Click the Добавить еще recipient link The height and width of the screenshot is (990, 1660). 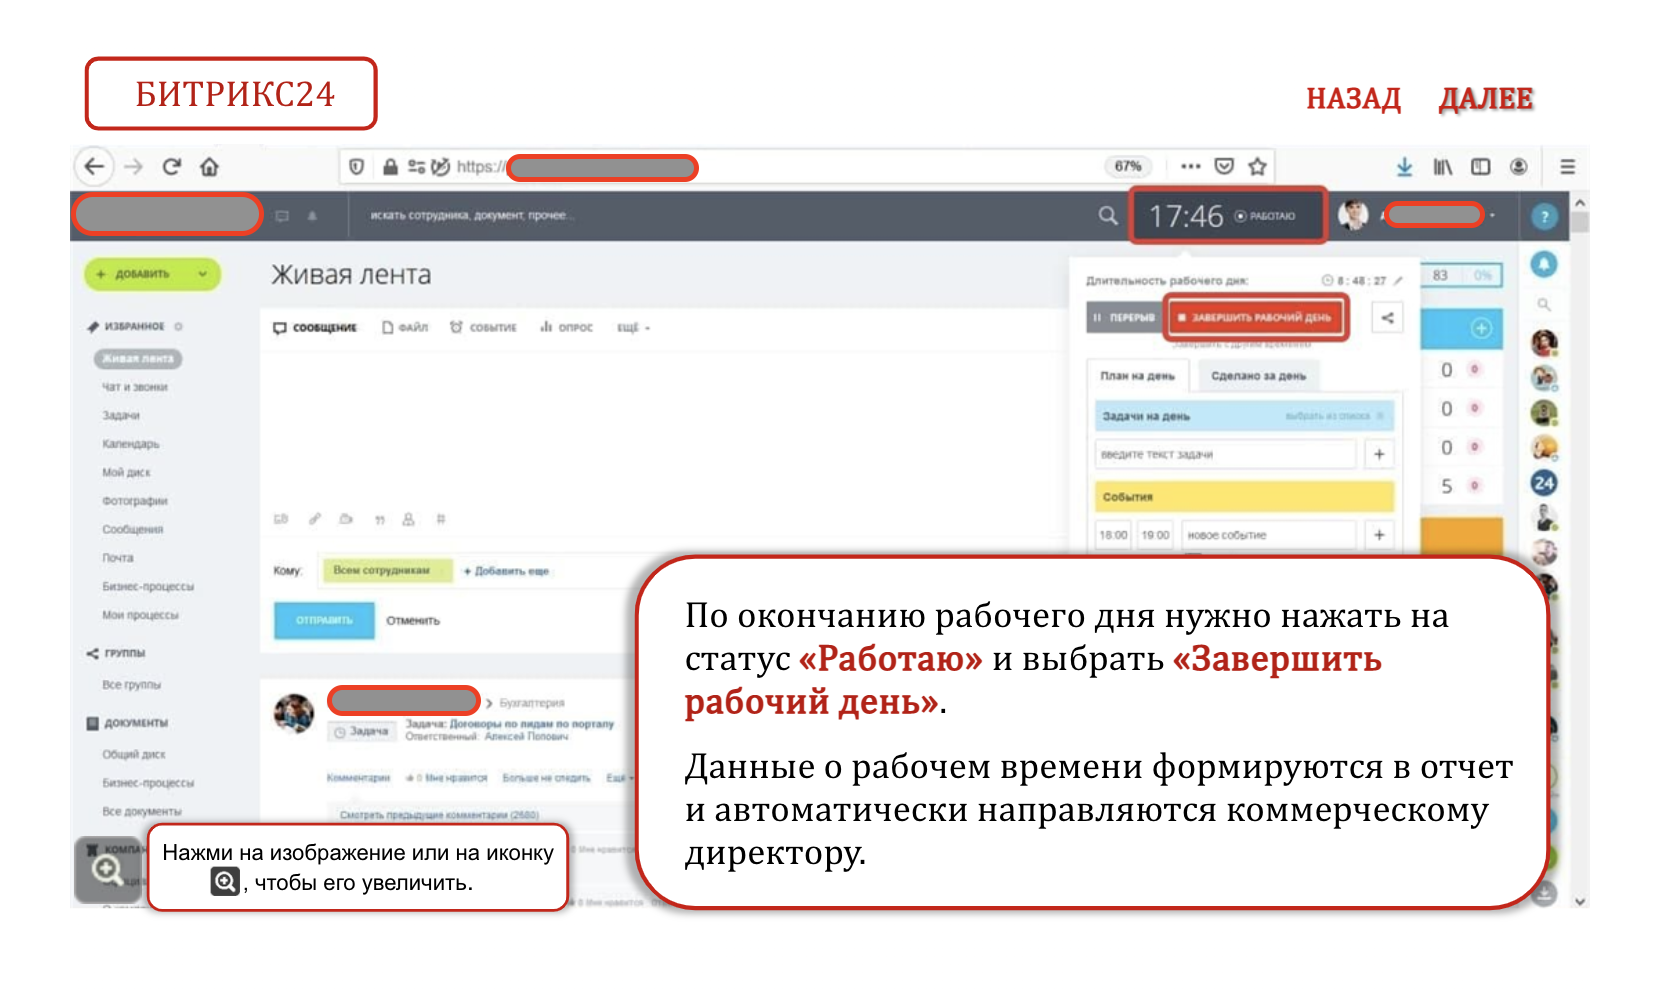tap(507, 571)
